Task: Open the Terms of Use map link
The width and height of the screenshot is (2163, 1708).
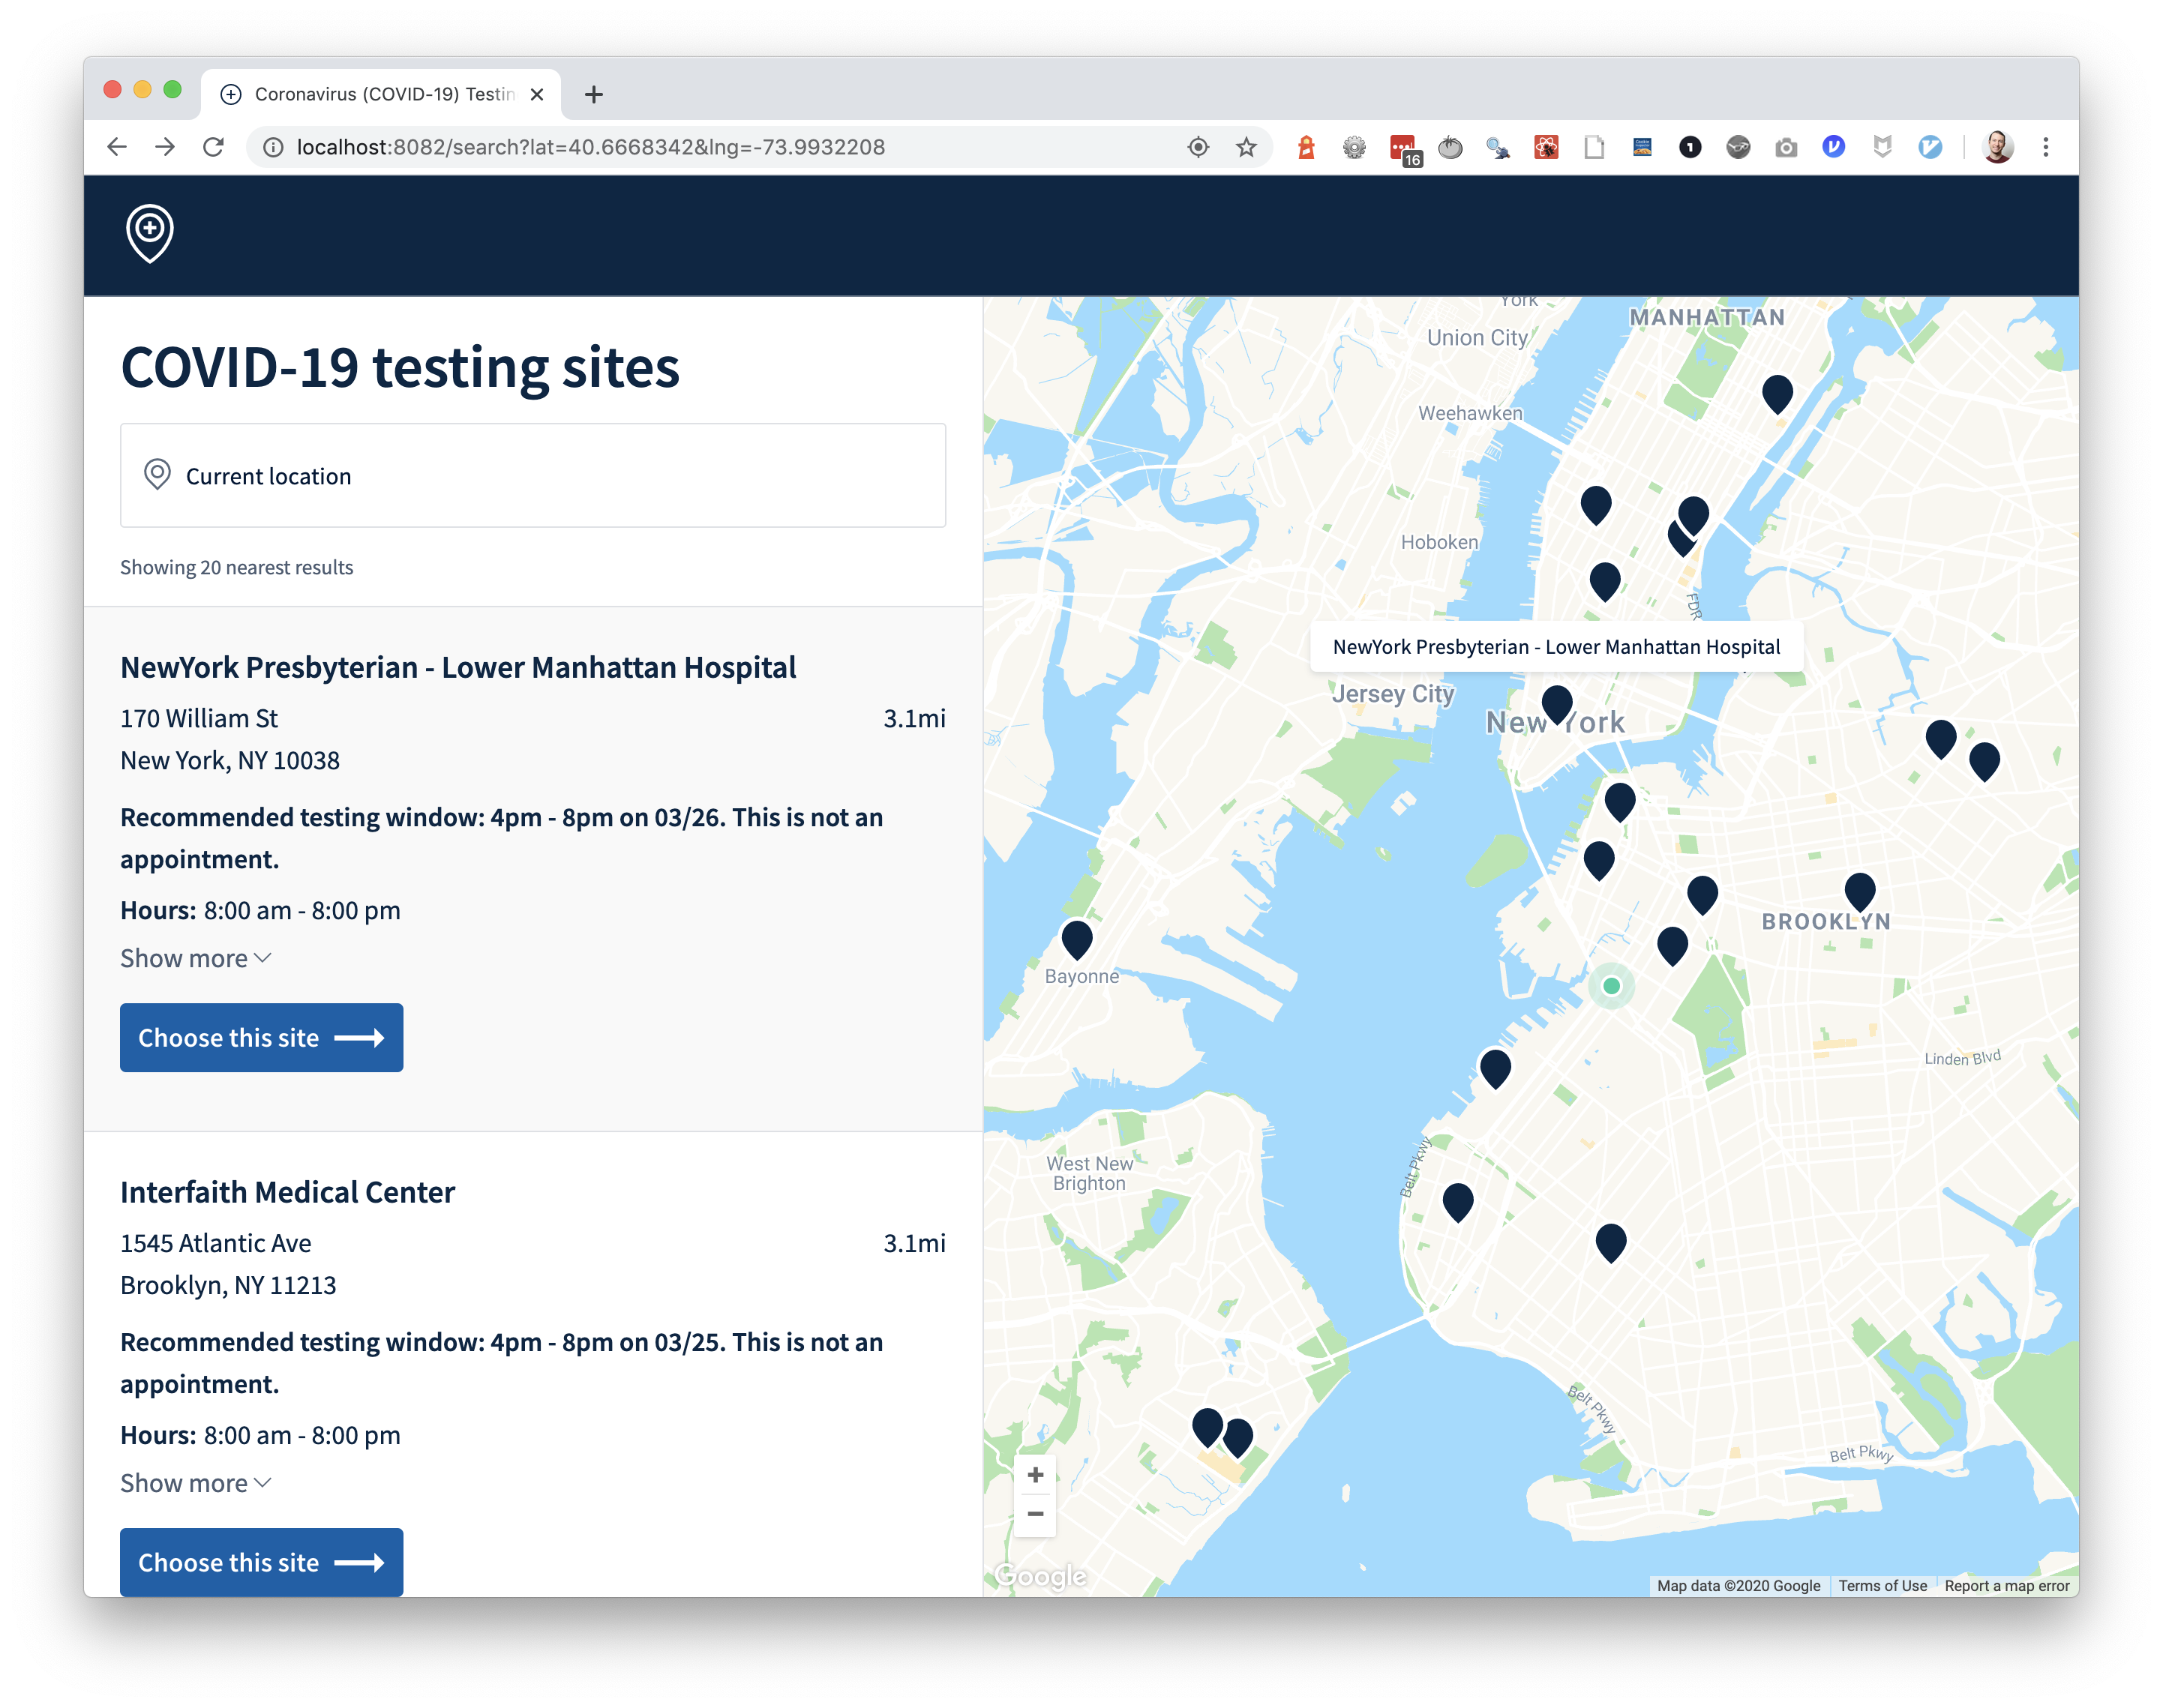Action: [x=1882, y=1586]
